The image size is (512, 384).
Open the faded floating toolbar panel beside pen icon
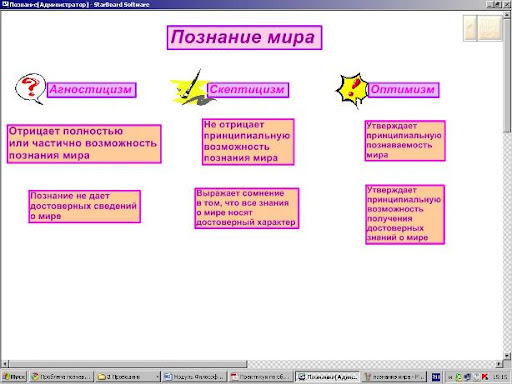coord(489,28)
